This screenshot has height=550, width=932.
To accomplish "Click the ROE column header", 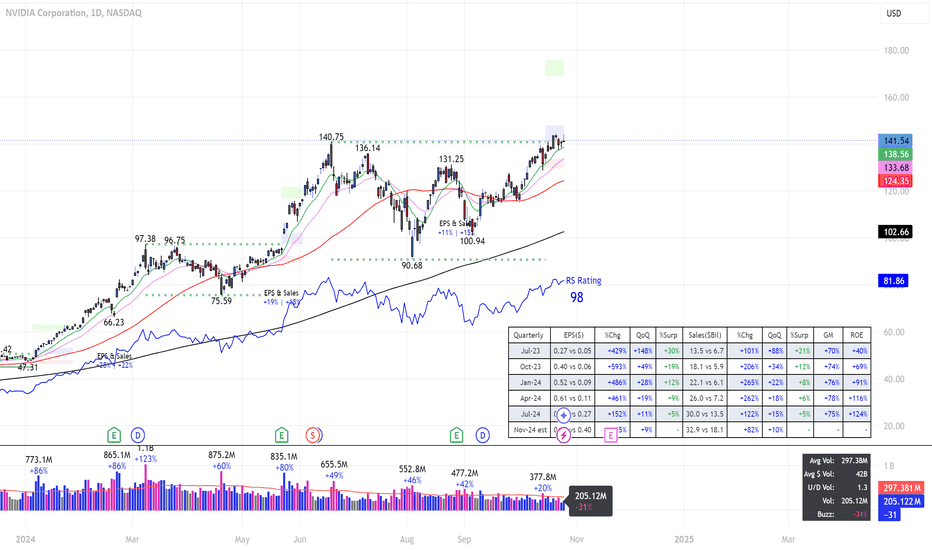I will click(857, 335).
